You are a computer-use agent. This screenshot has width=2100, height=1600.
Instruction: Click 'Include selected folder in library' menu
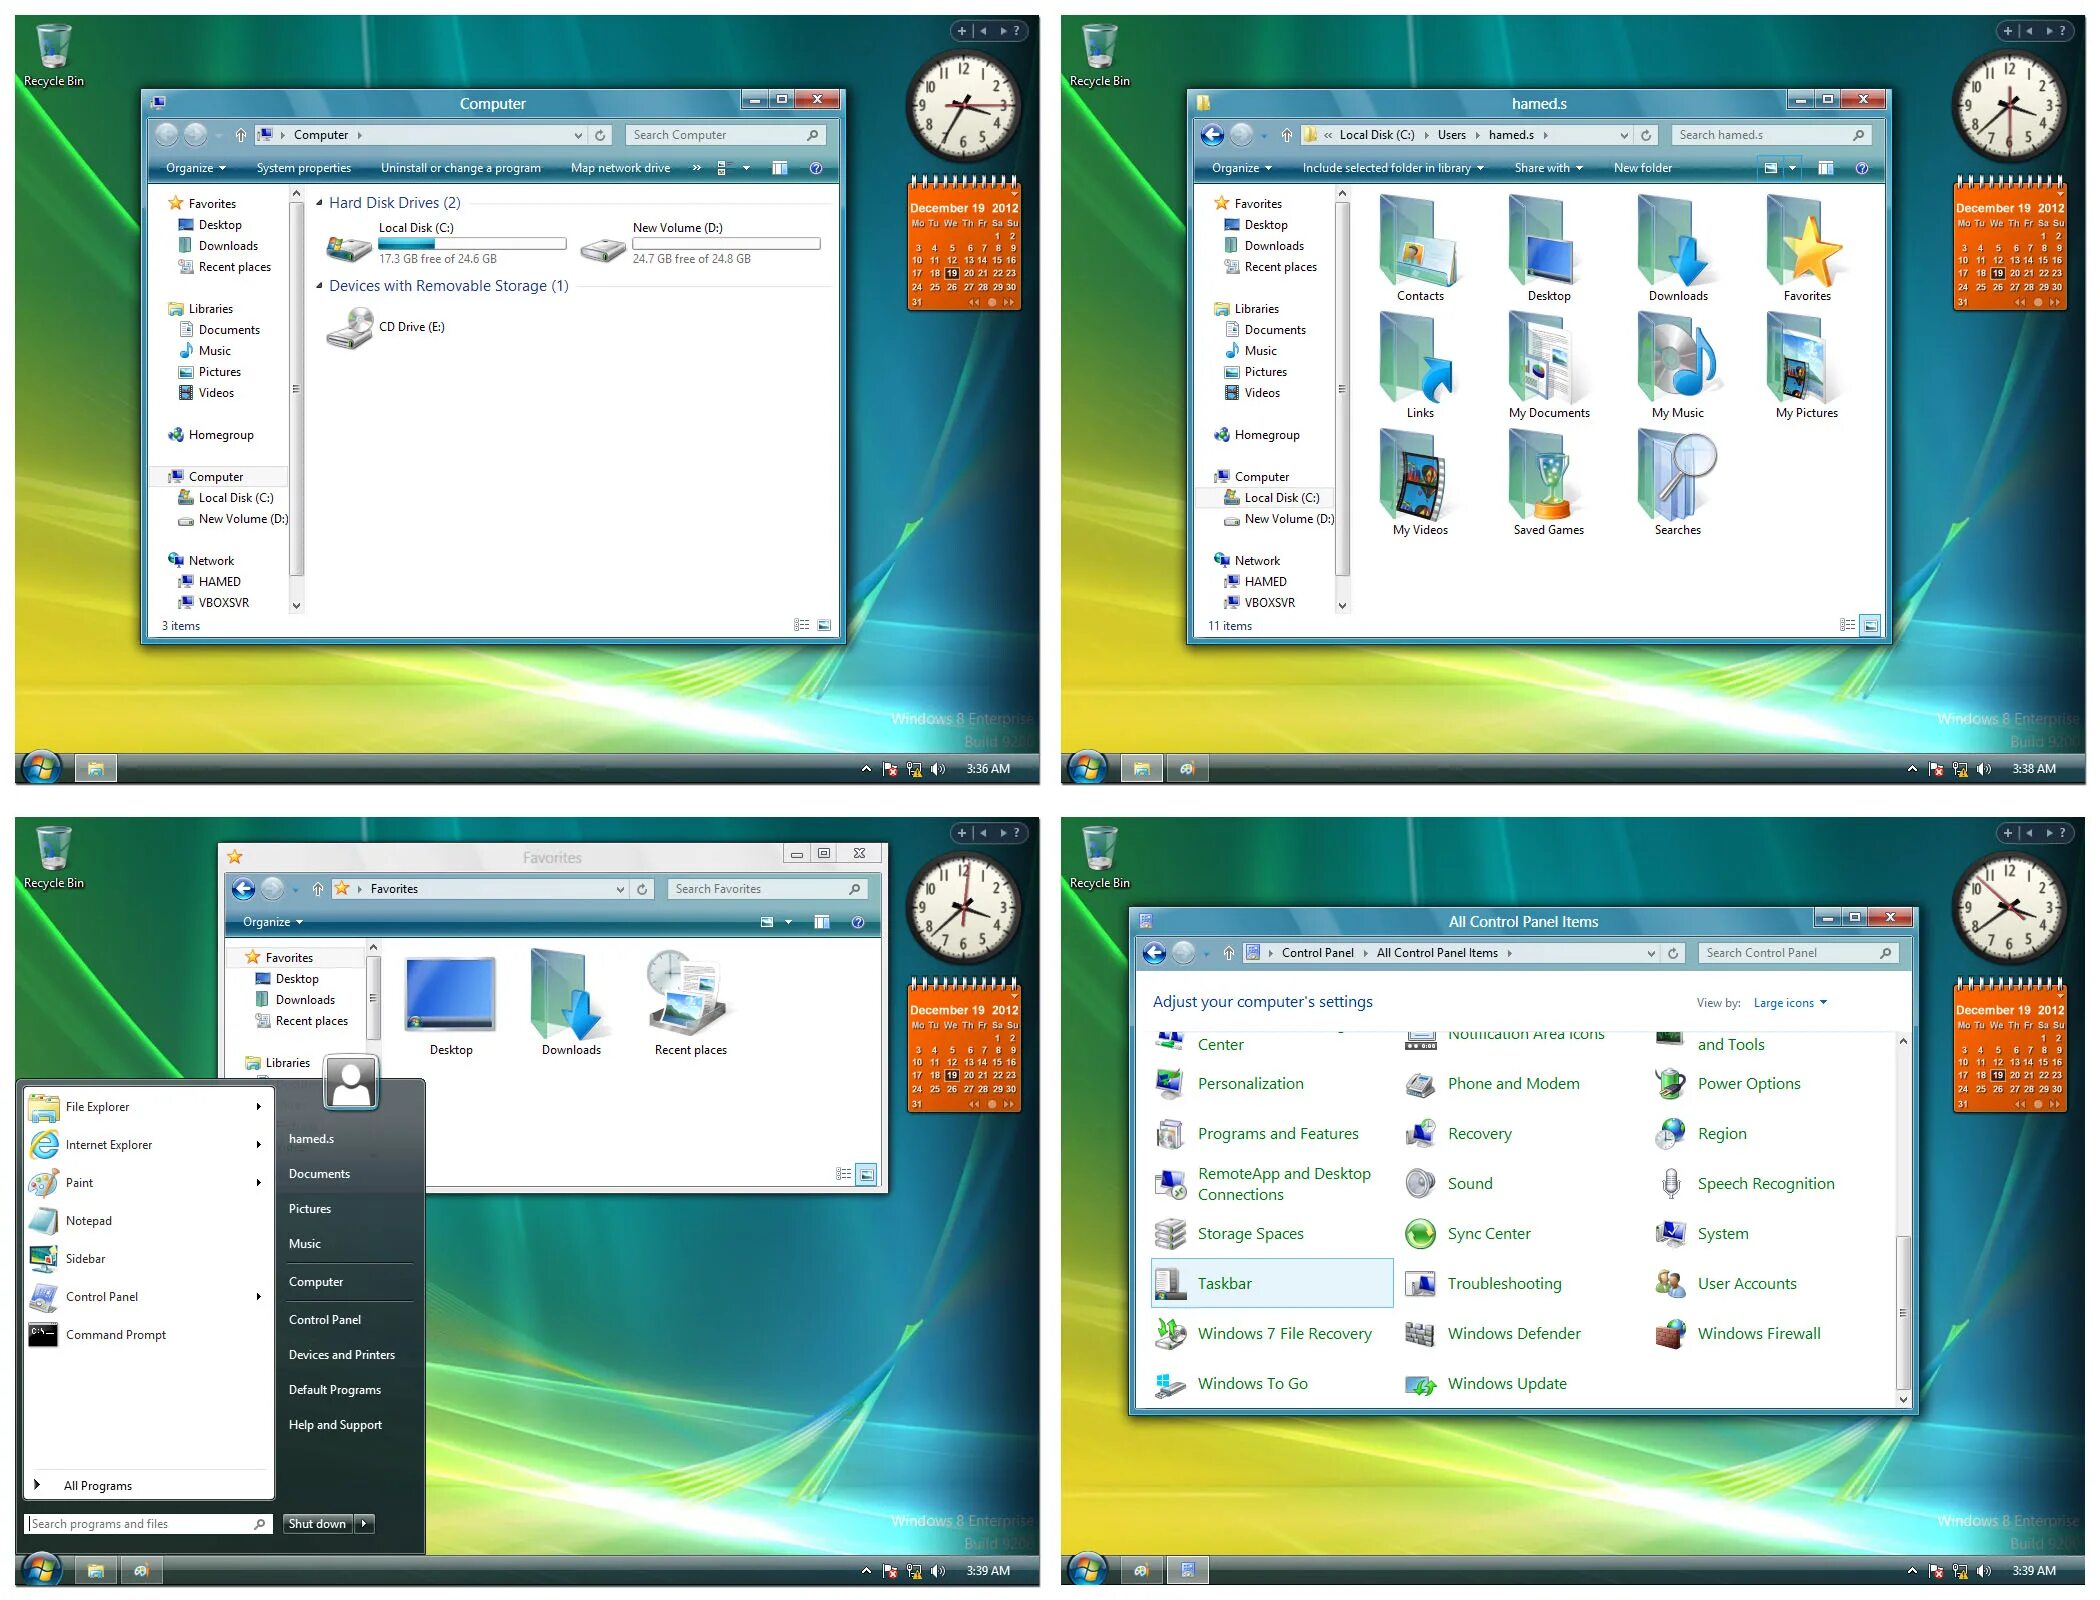coord(1390,168)
